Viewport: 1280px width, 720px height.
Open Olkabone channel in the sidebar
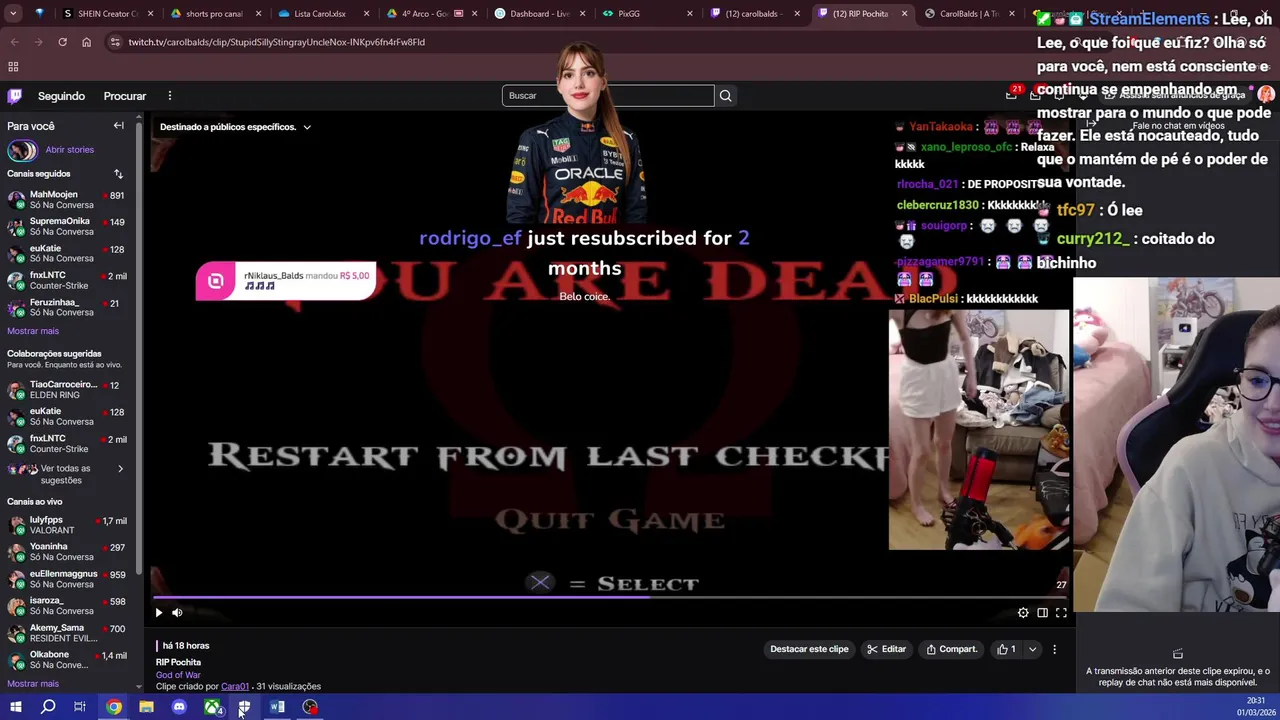[68, 660]
